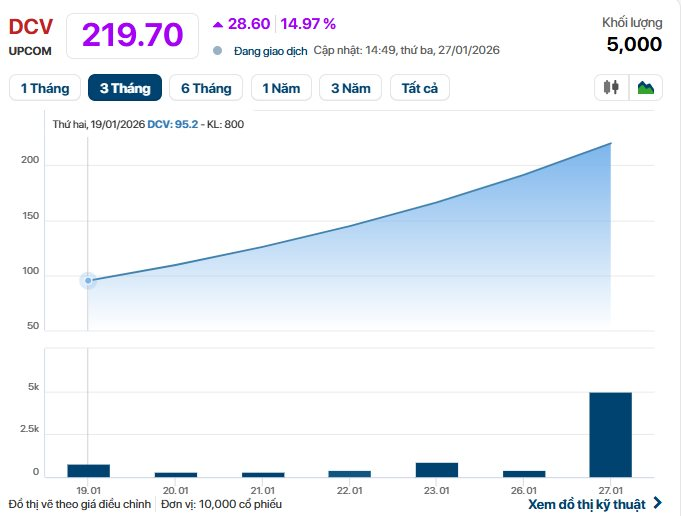Click the 23.01 volume bar
The height and width of the screenshot is (516, 681).
[436, 469]
